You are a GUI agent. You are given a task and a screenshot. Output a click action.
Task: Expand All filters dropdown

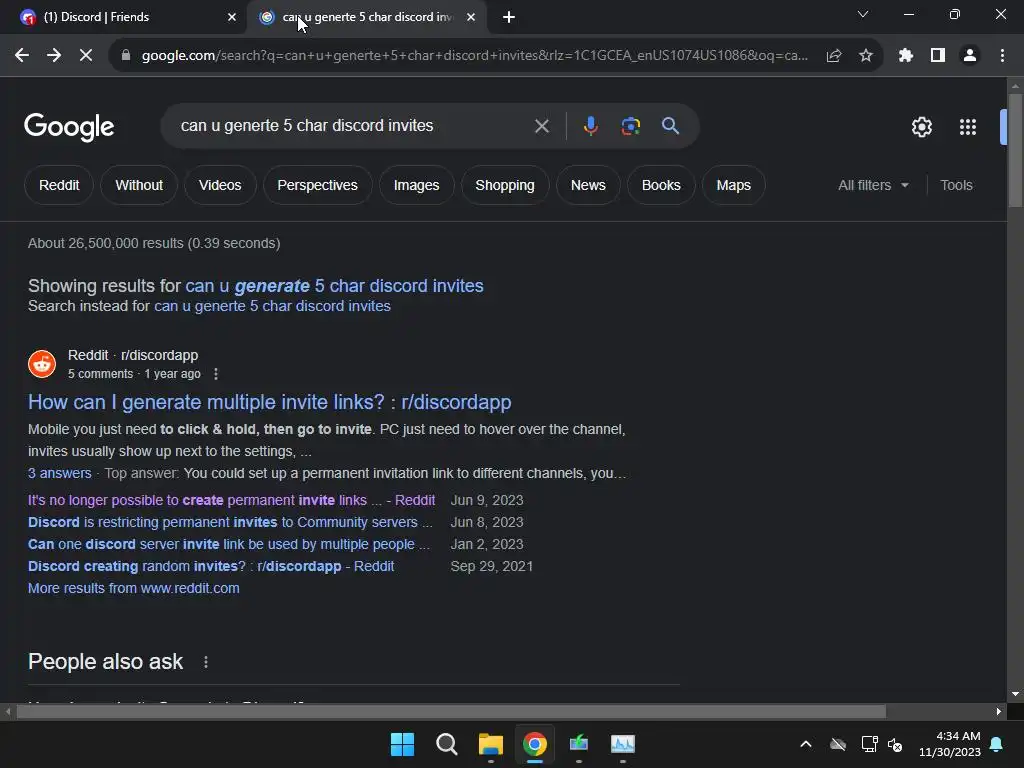coord(873,185)
